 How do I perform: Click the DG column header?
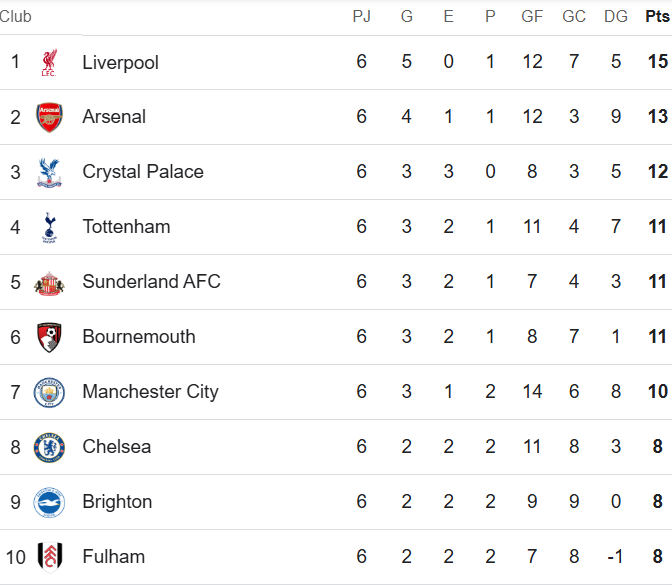click(616, 16)
